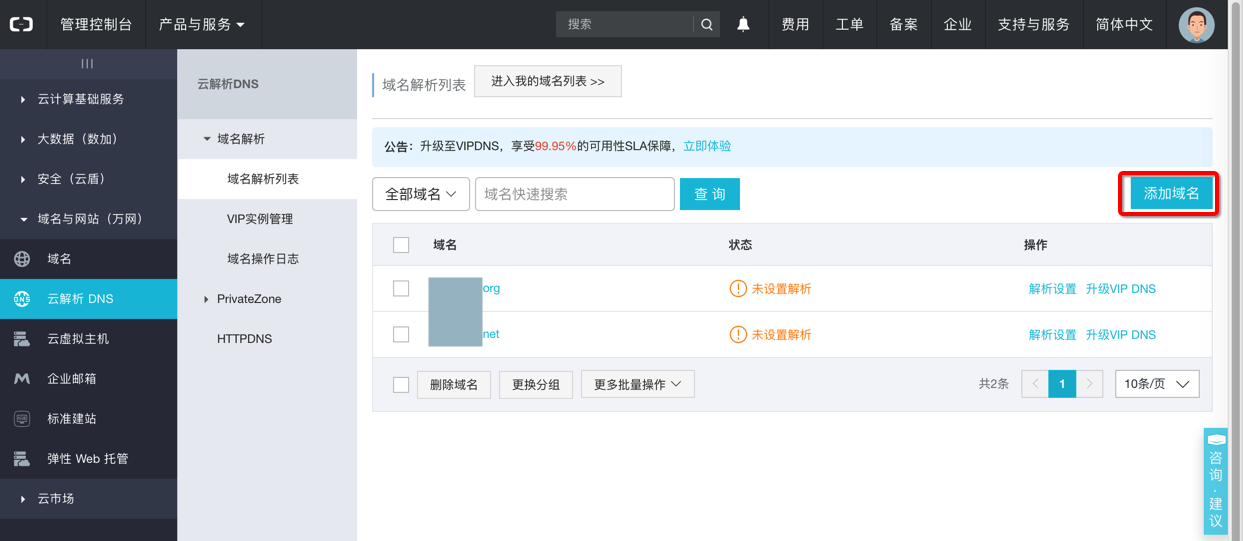
Task: Expand the PrivateZone tree item
Action: [206, 299]
